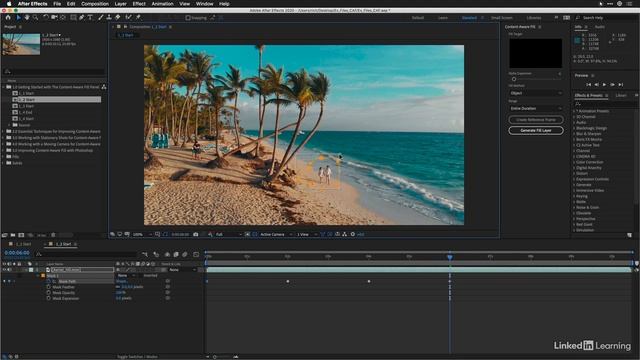
Task: Select the Rectangle shape tool
Action: pyautogui.click(x=73, y=18)
